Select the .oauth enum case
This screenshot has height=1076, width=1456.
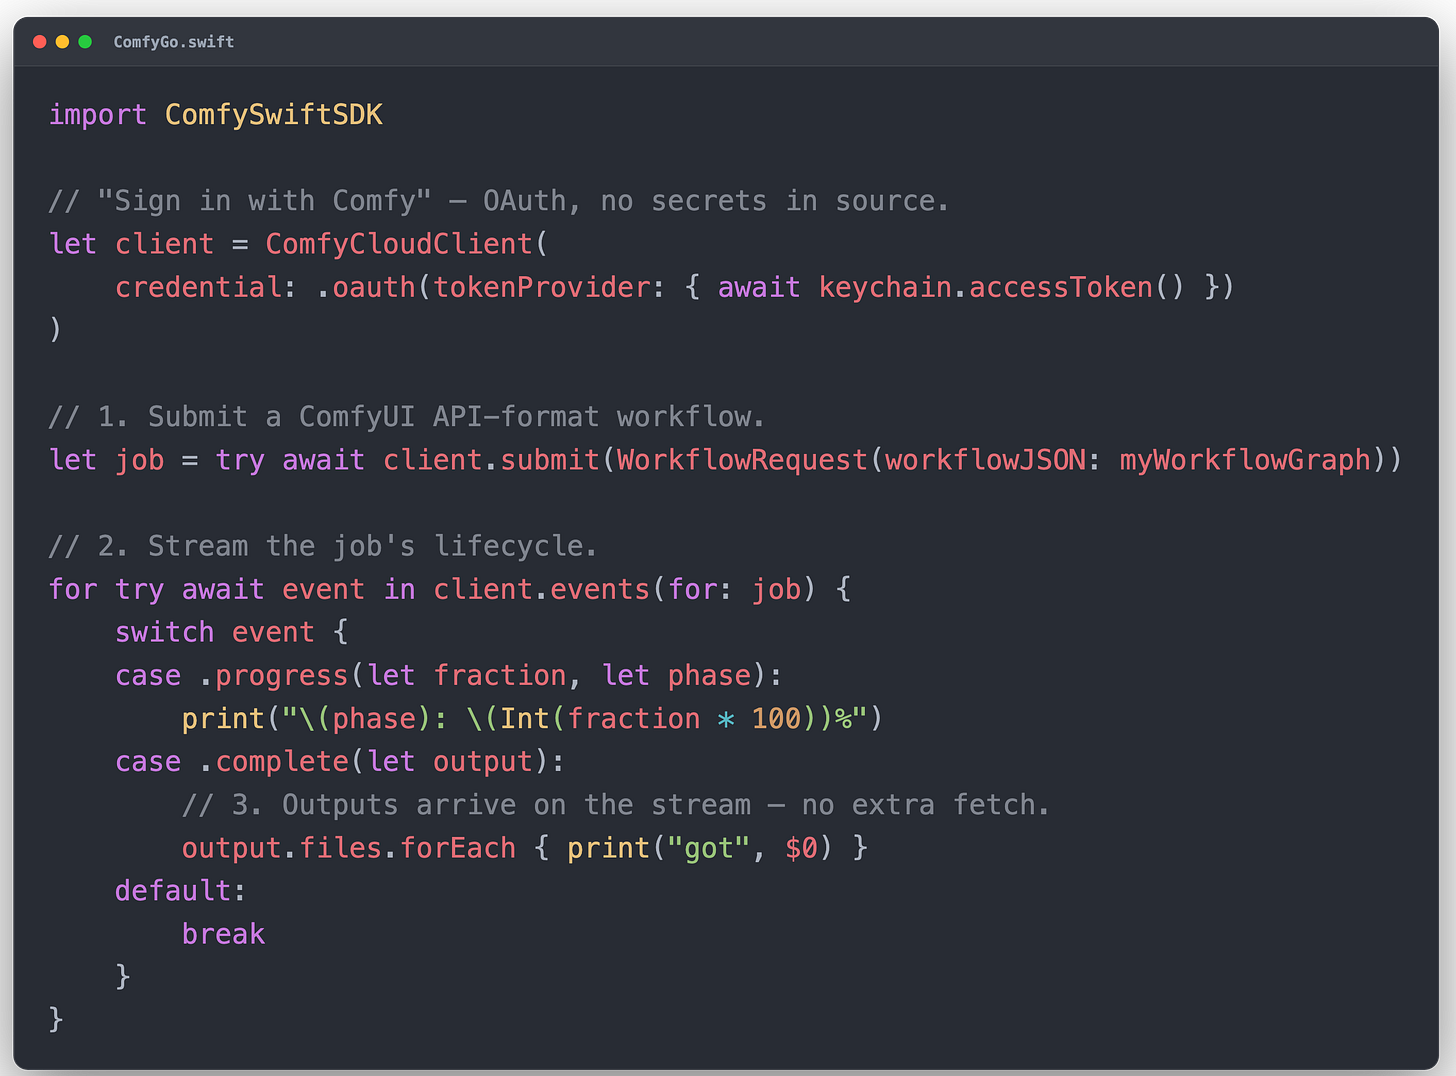(x=366, y=287)
